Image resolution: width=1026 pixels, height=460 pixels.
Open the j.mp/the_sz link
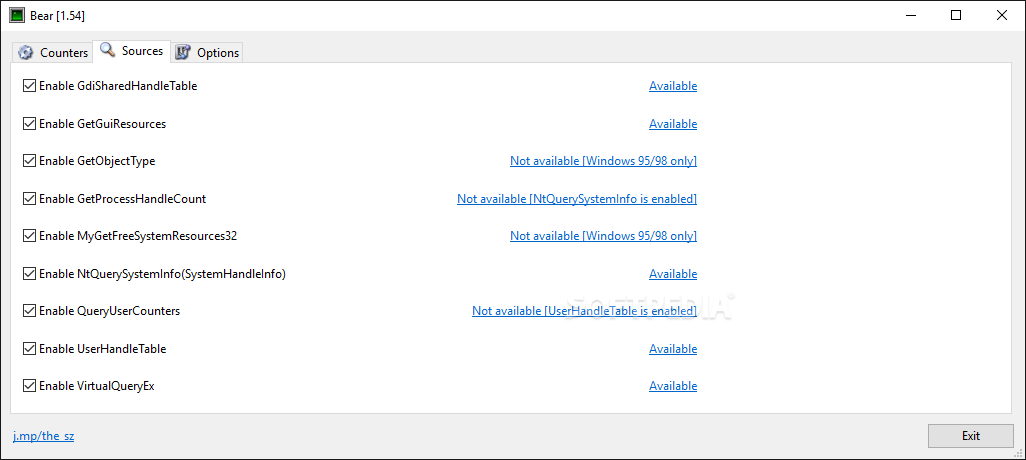pos(43,436)
